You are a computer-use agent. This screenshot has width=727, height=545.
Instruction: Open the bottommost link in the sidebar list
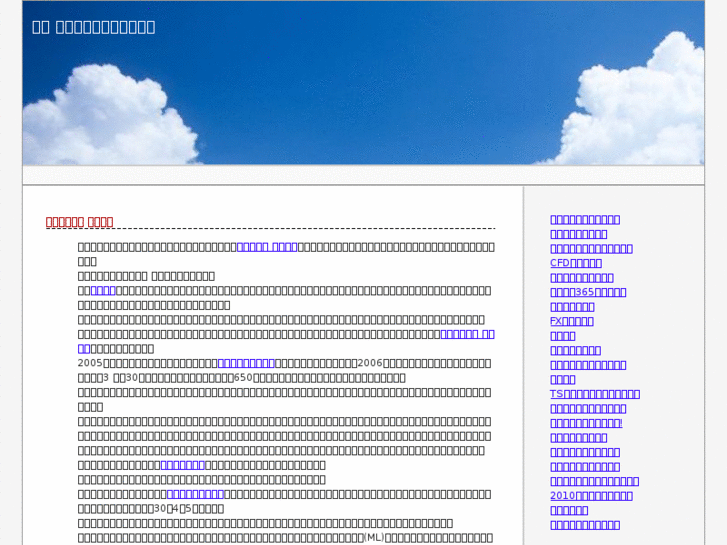coord(585,525)
